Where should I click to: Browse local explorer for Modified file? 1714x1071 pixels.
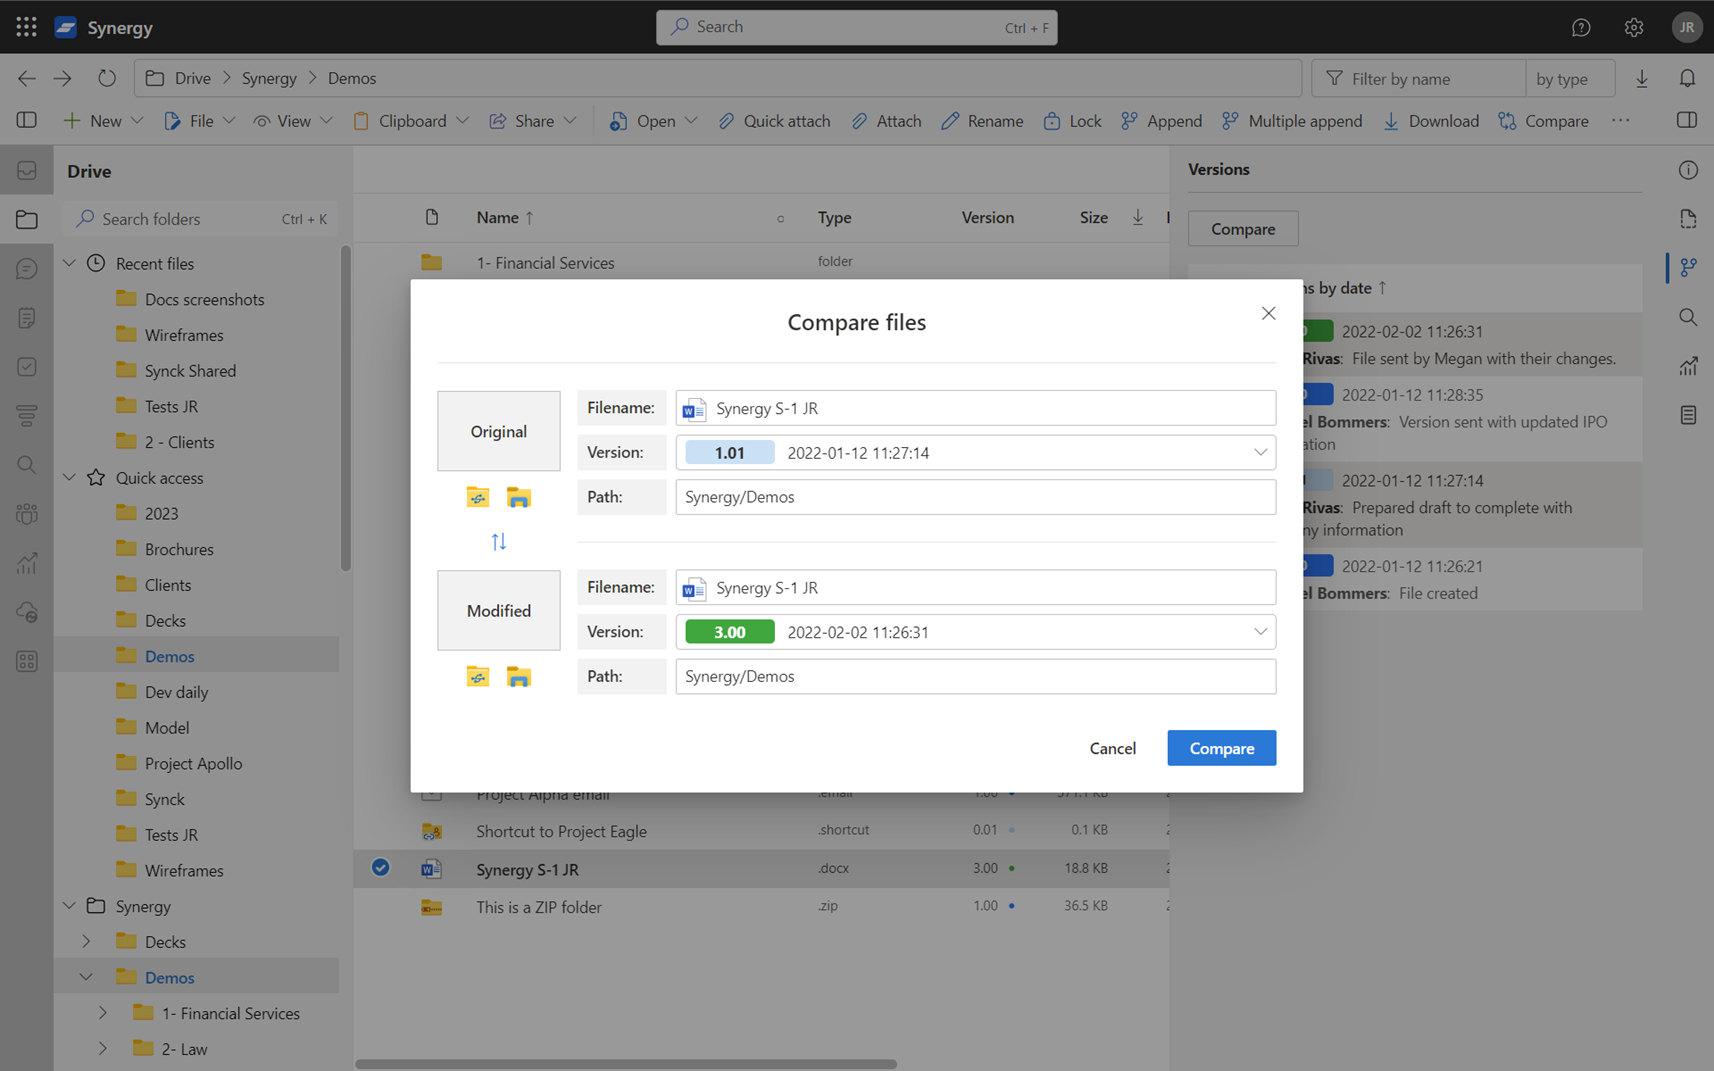point(518,677)
